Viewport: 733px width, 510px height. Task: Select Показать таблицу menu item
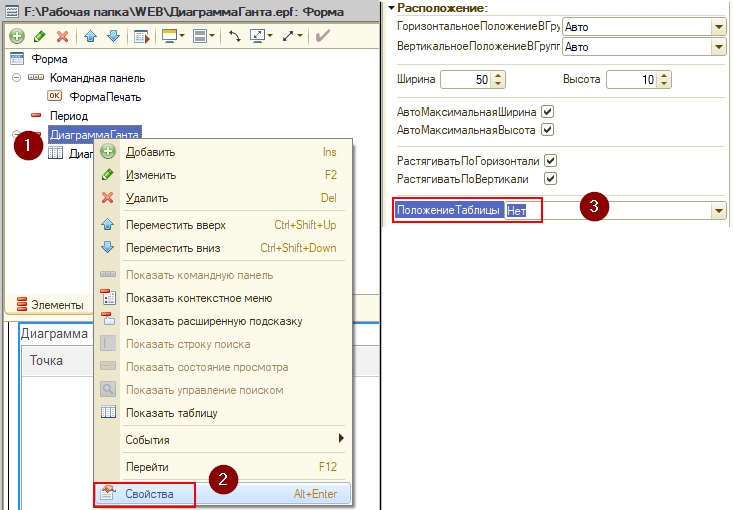(223, 413)
